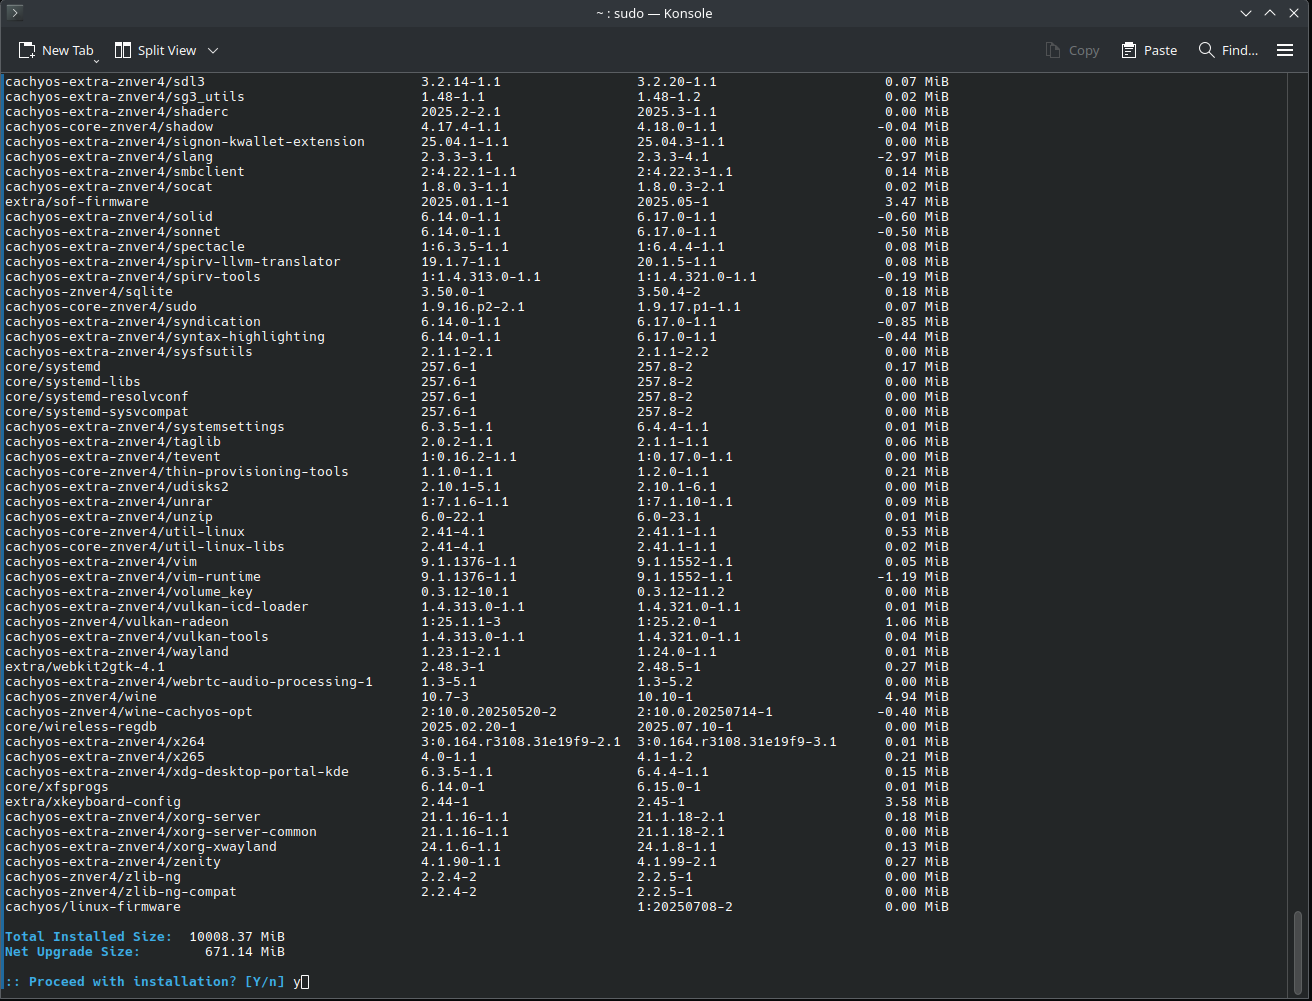Click the cachyos/linux-firmware package line
The height and width of the screenshot is (1001, 1312).
click(x=93, y=907)
